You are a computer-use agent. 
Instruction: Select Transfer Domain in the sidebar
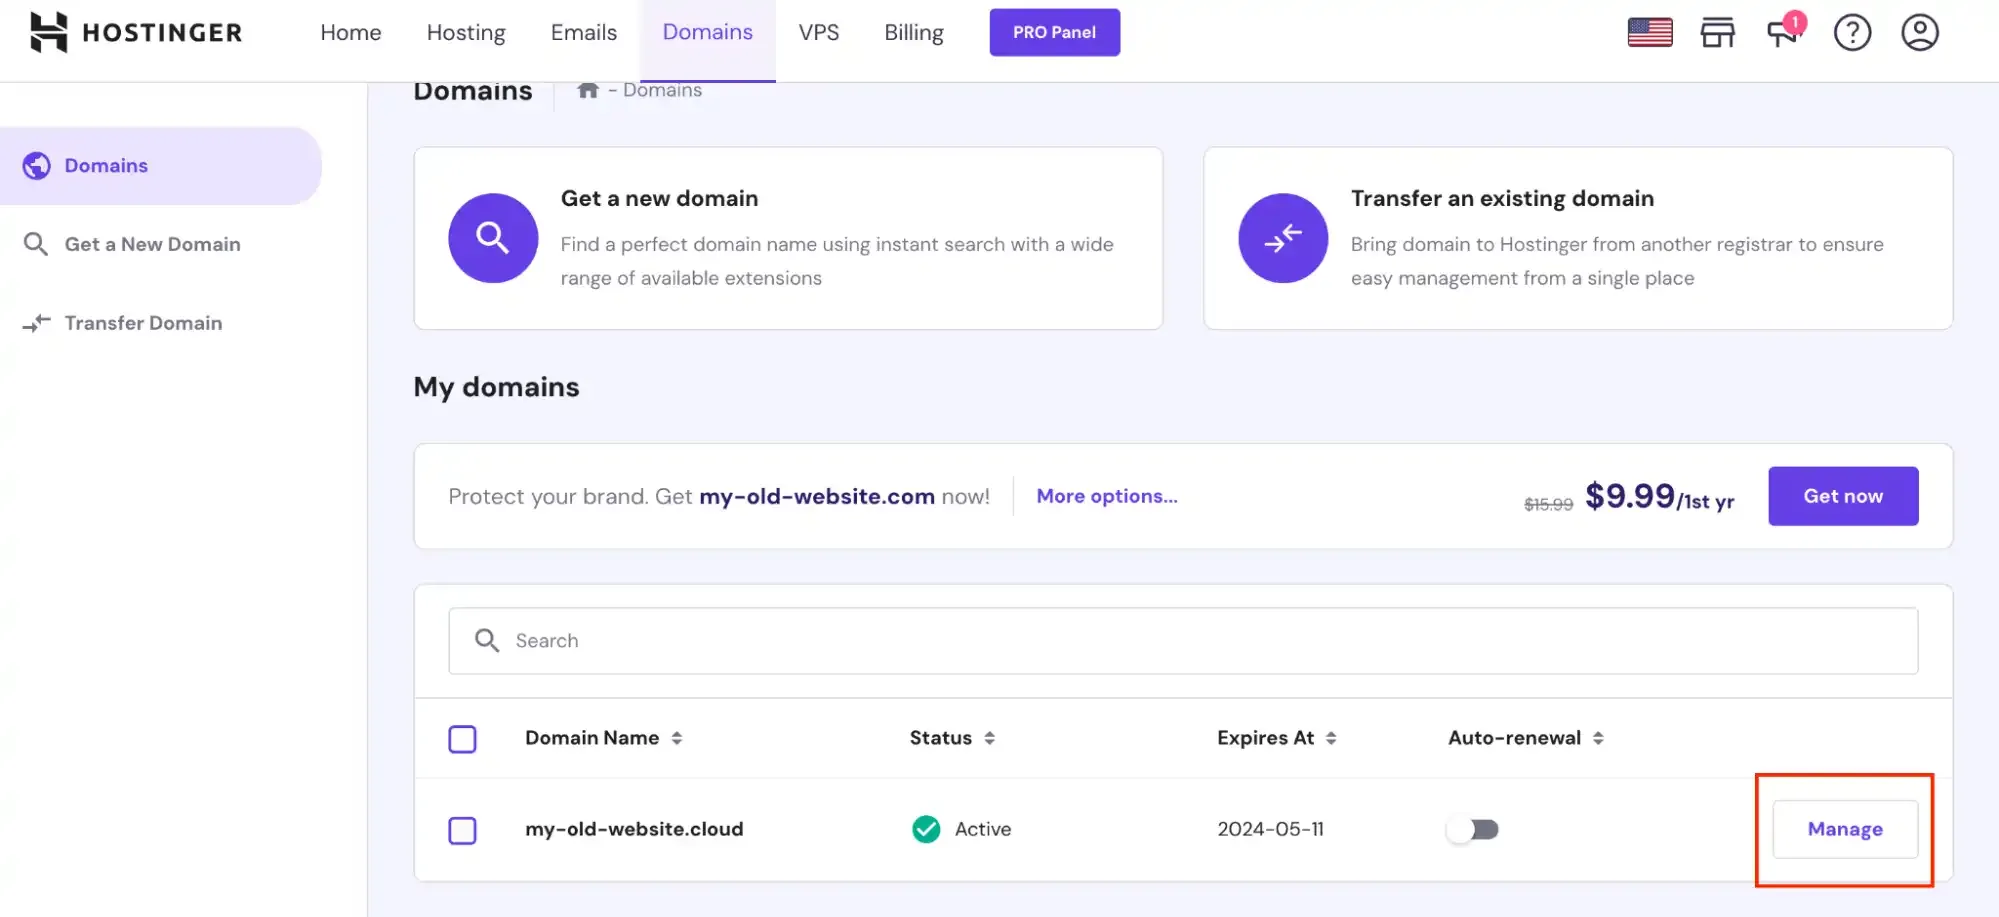coord(143,322)
